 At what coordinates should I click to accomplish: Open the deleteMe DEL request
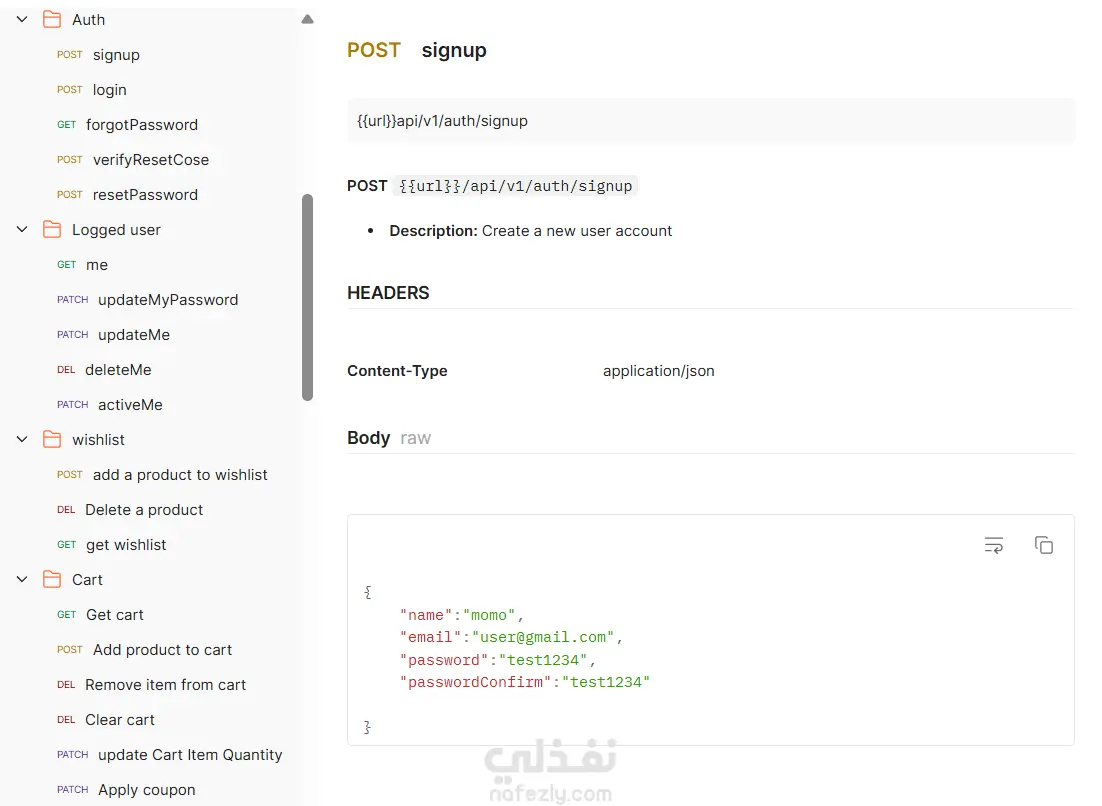pyautogui.click(x=118, y=370)
